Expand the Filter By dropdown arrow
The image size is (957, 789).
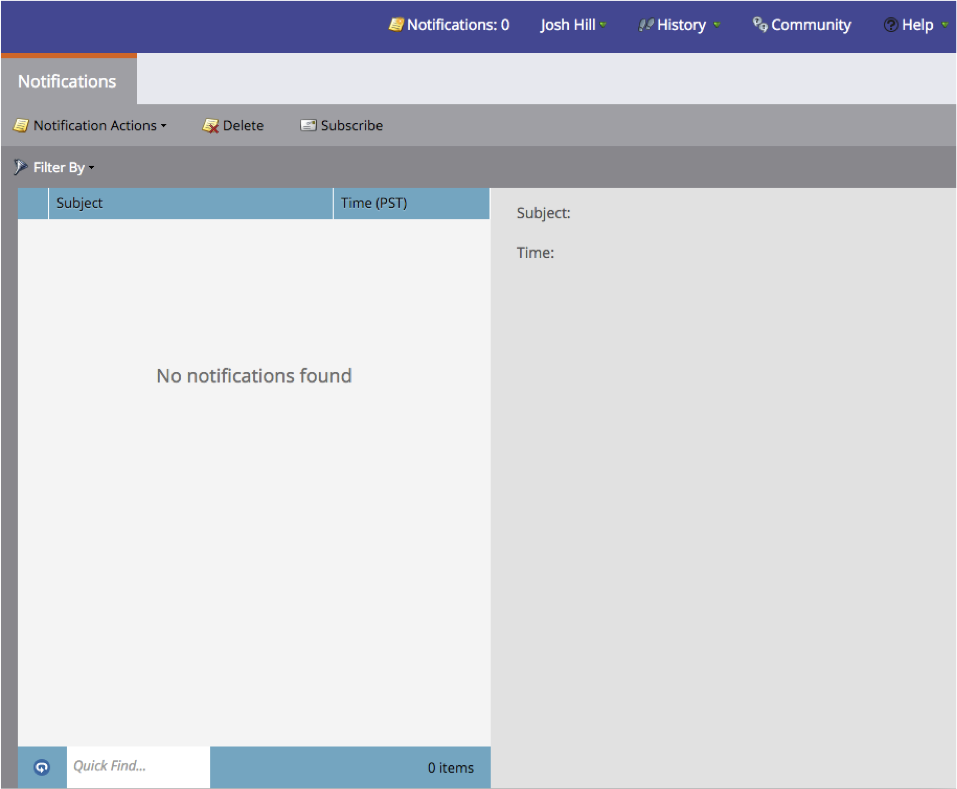92,168
